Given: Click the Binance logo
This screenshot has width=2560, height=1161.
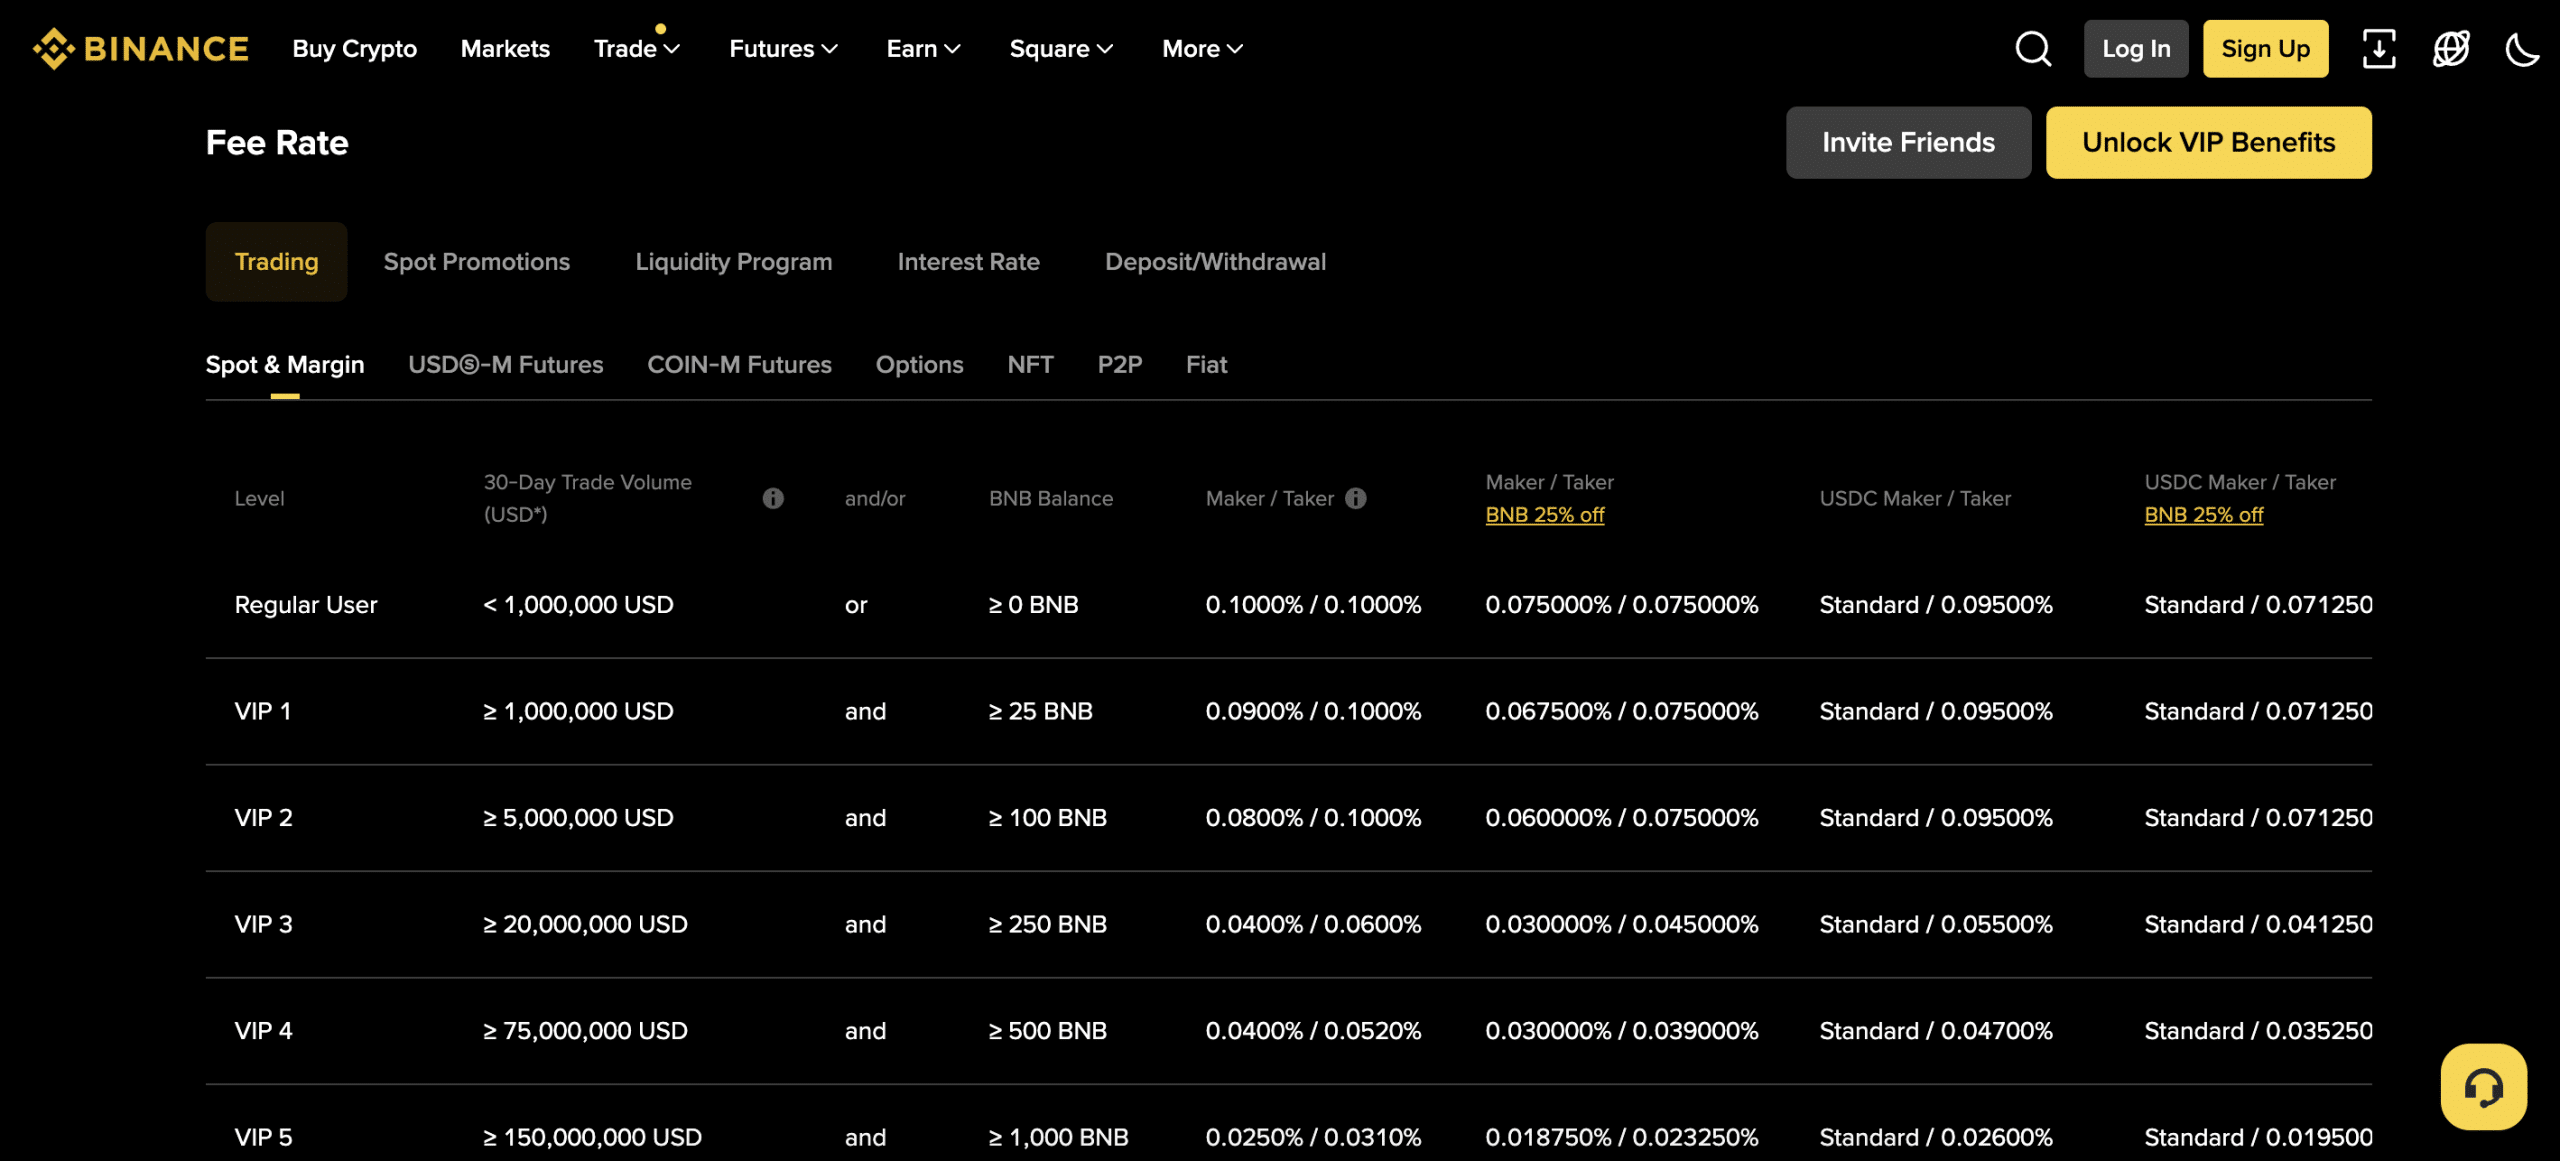Looking at the screenshot, I should point(140,48).
